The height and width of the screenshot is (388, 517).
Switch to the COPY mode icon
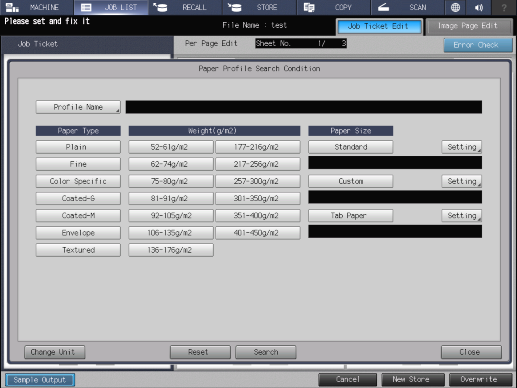[309, 7]
